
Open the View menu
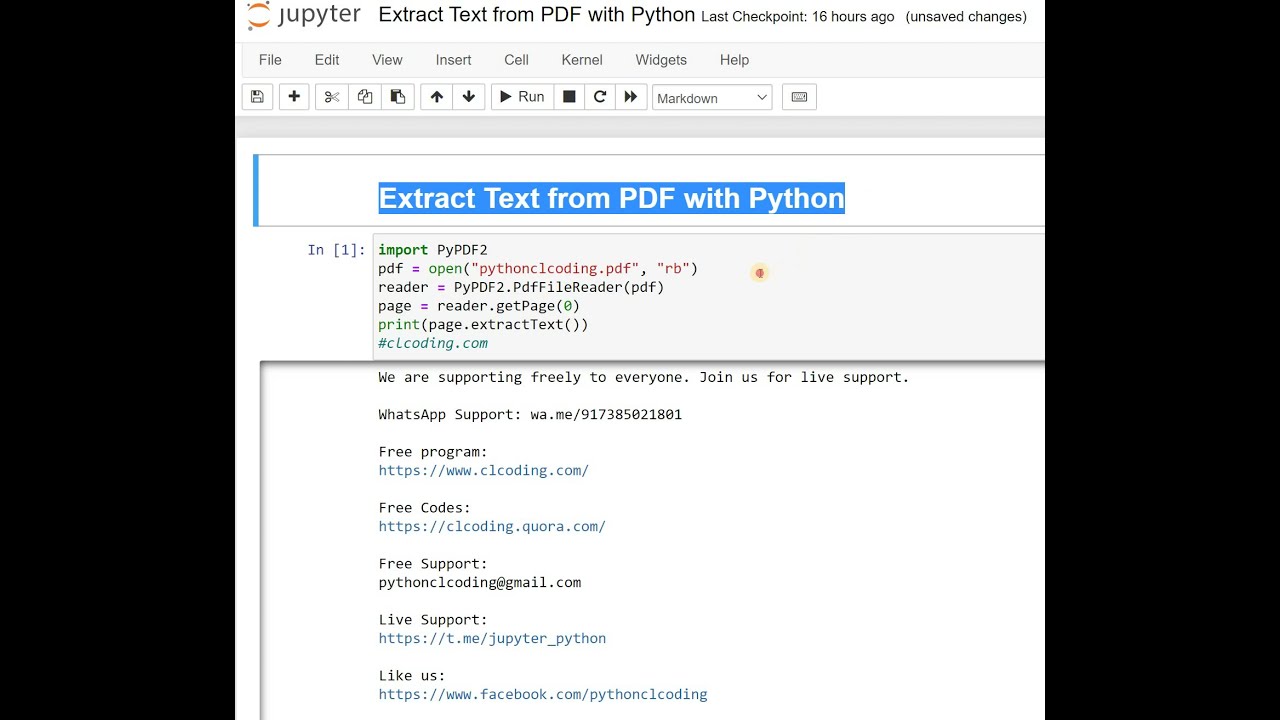tap(387, 60)
